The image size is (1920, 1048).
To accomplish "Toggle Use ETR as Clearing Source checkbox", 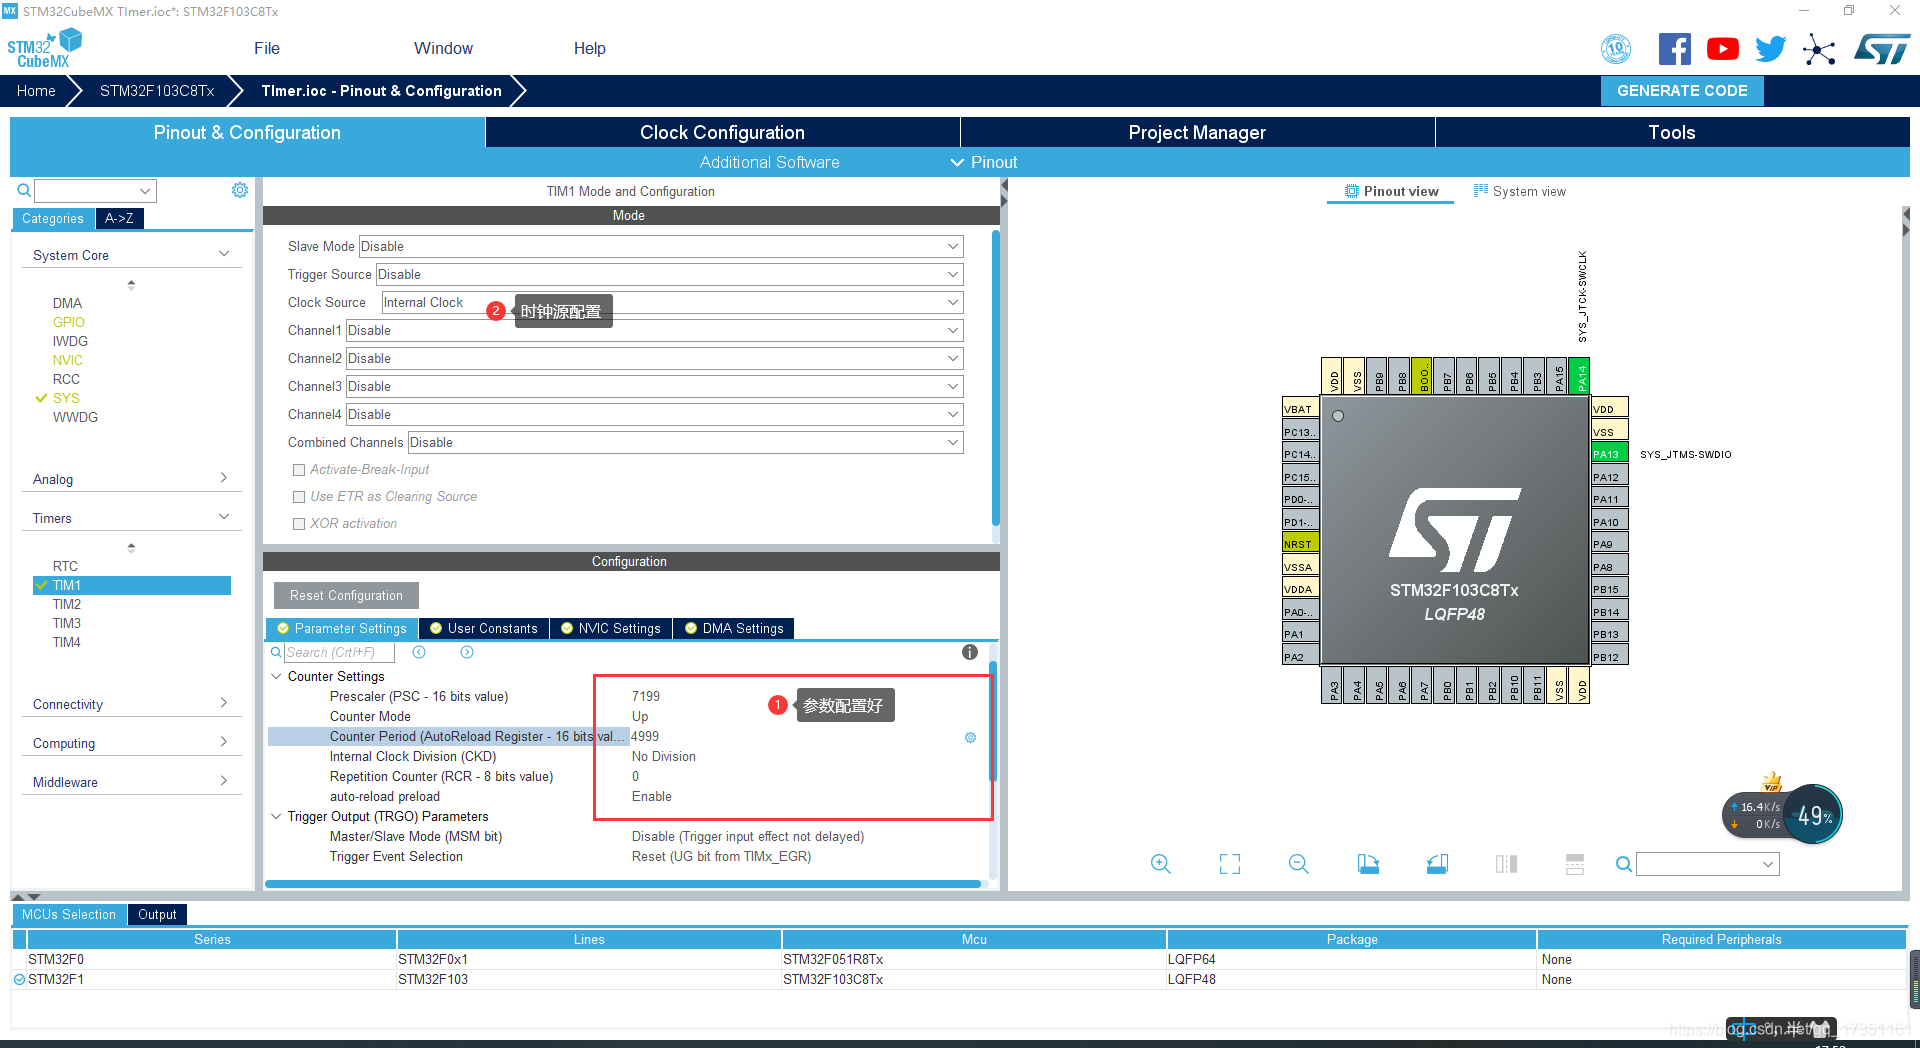I will [298, 497].
